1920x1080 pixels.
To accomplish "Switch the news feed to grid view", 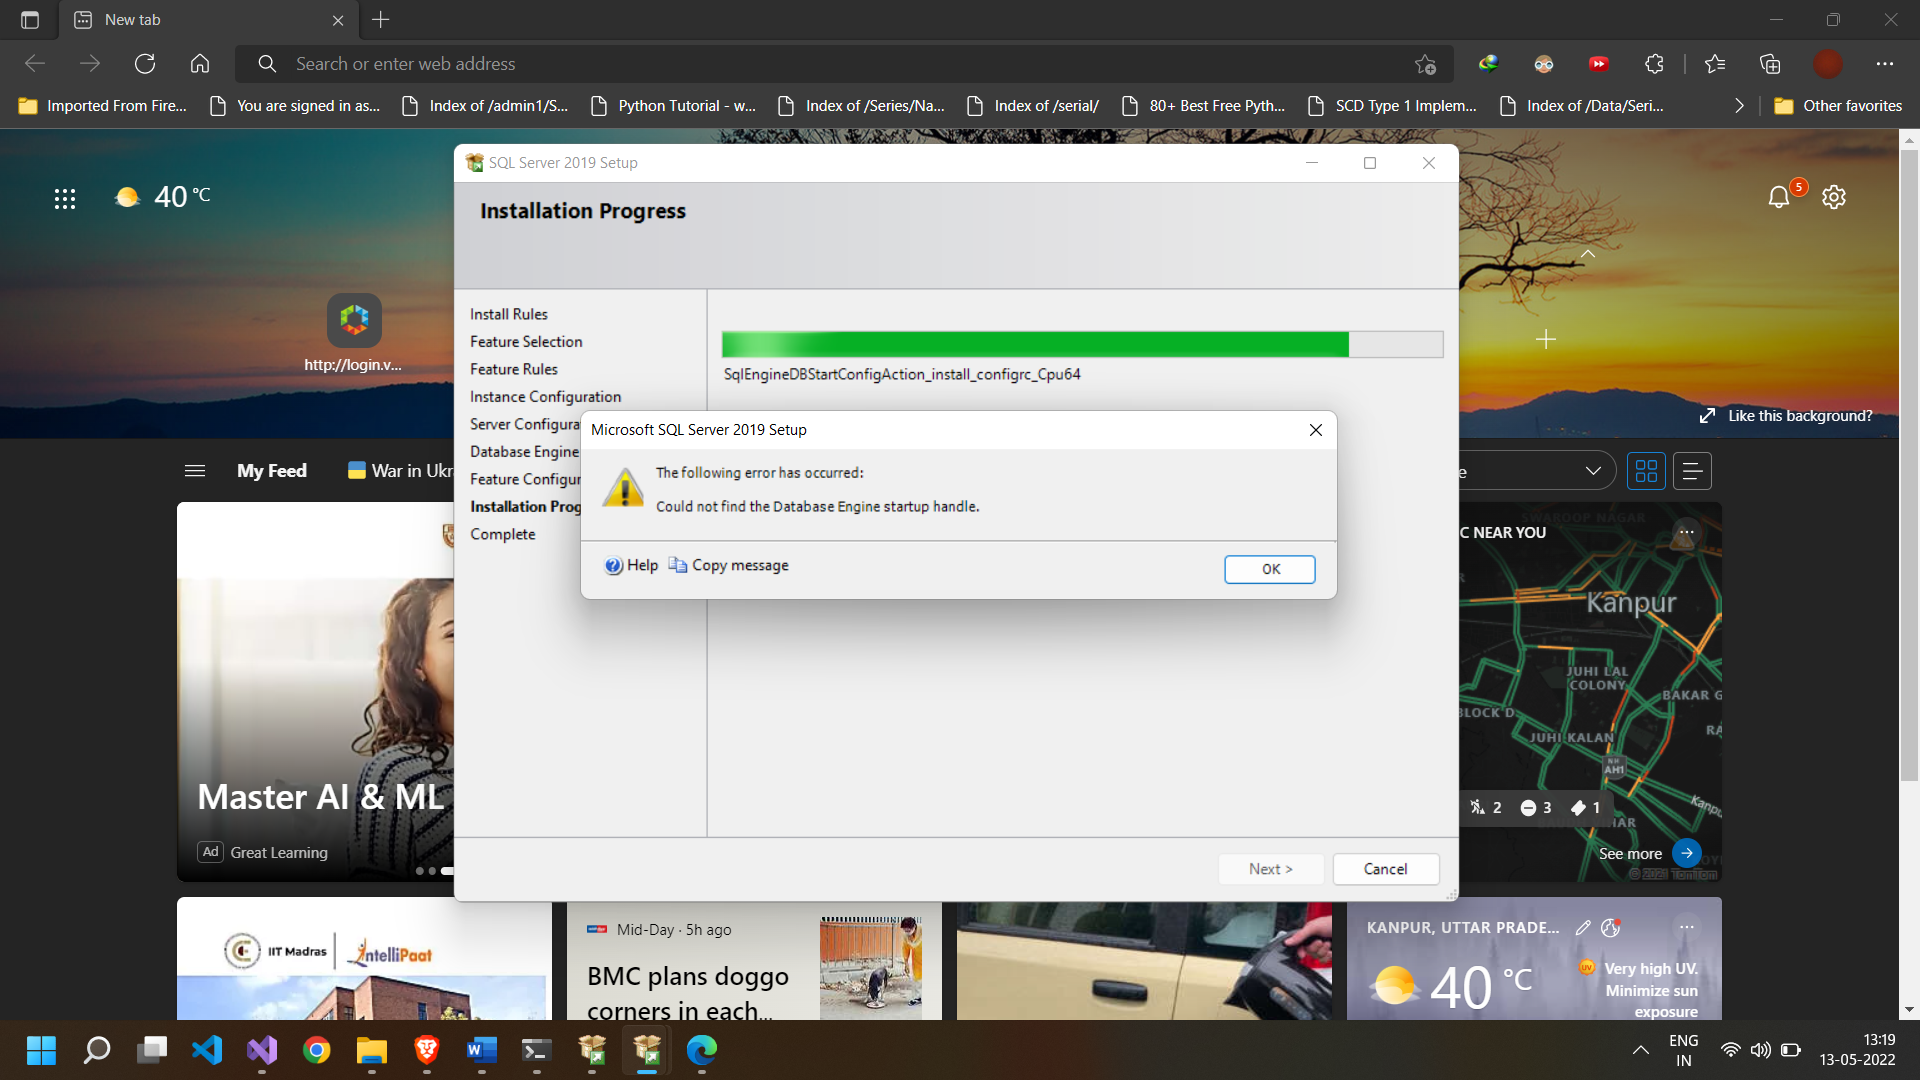I will click(x=1645, y=470).
